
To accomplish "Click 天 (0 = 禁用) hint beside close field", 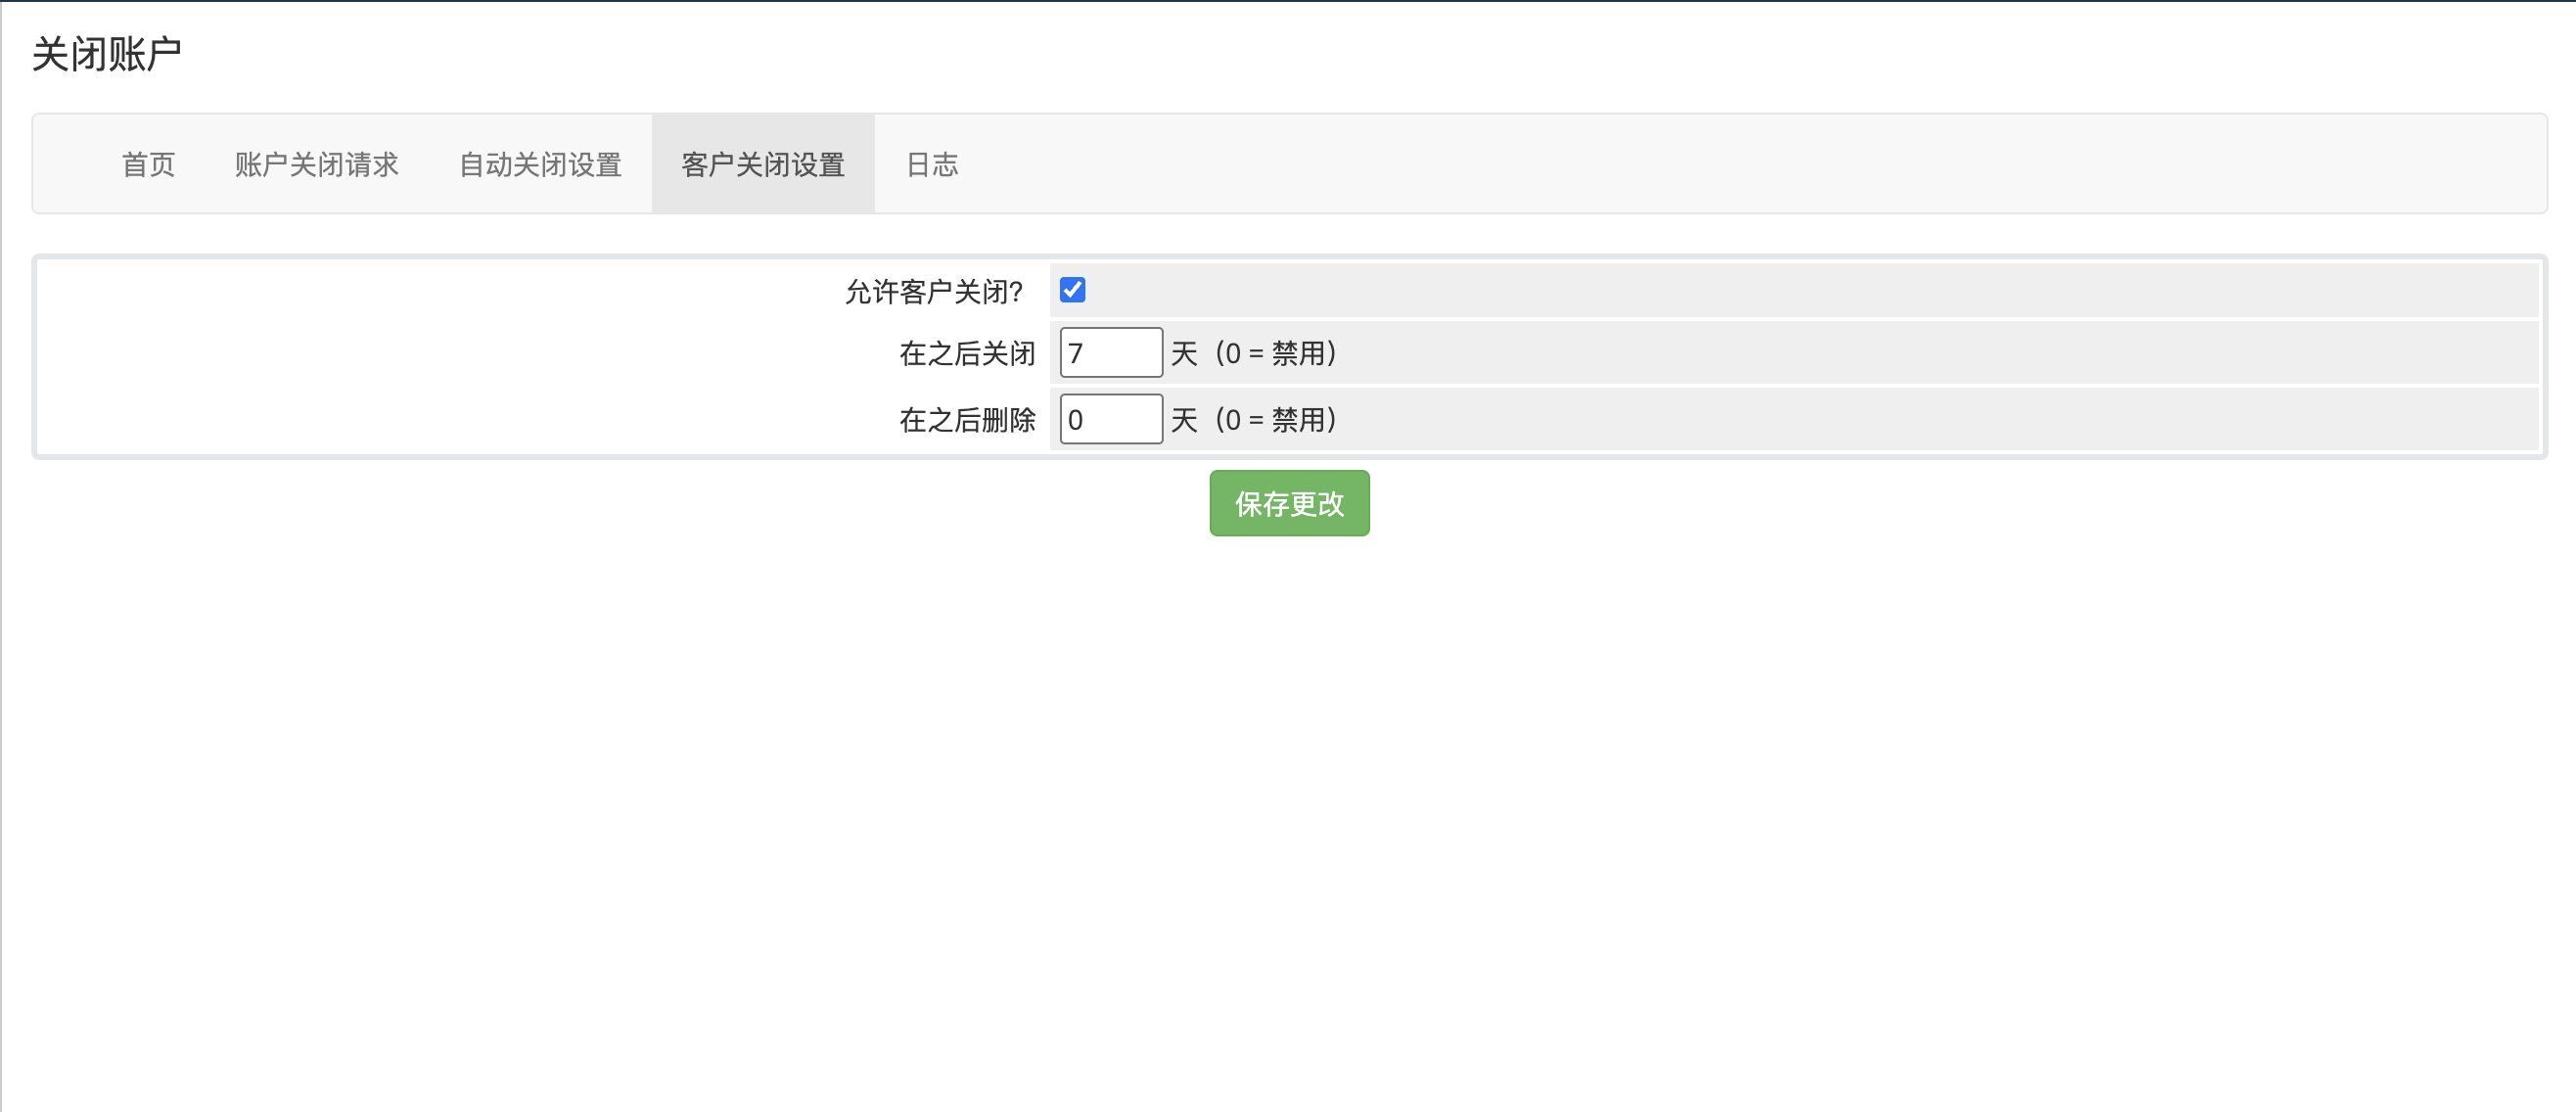I will tap(1253, 353).
